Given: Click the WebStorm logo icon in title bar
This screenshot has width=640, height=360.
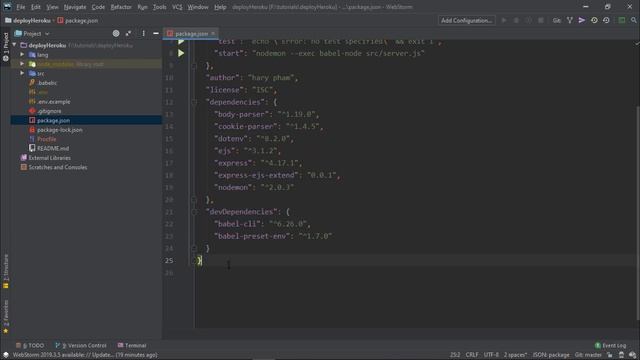Looking at the screenshot, I should point(7,7).
